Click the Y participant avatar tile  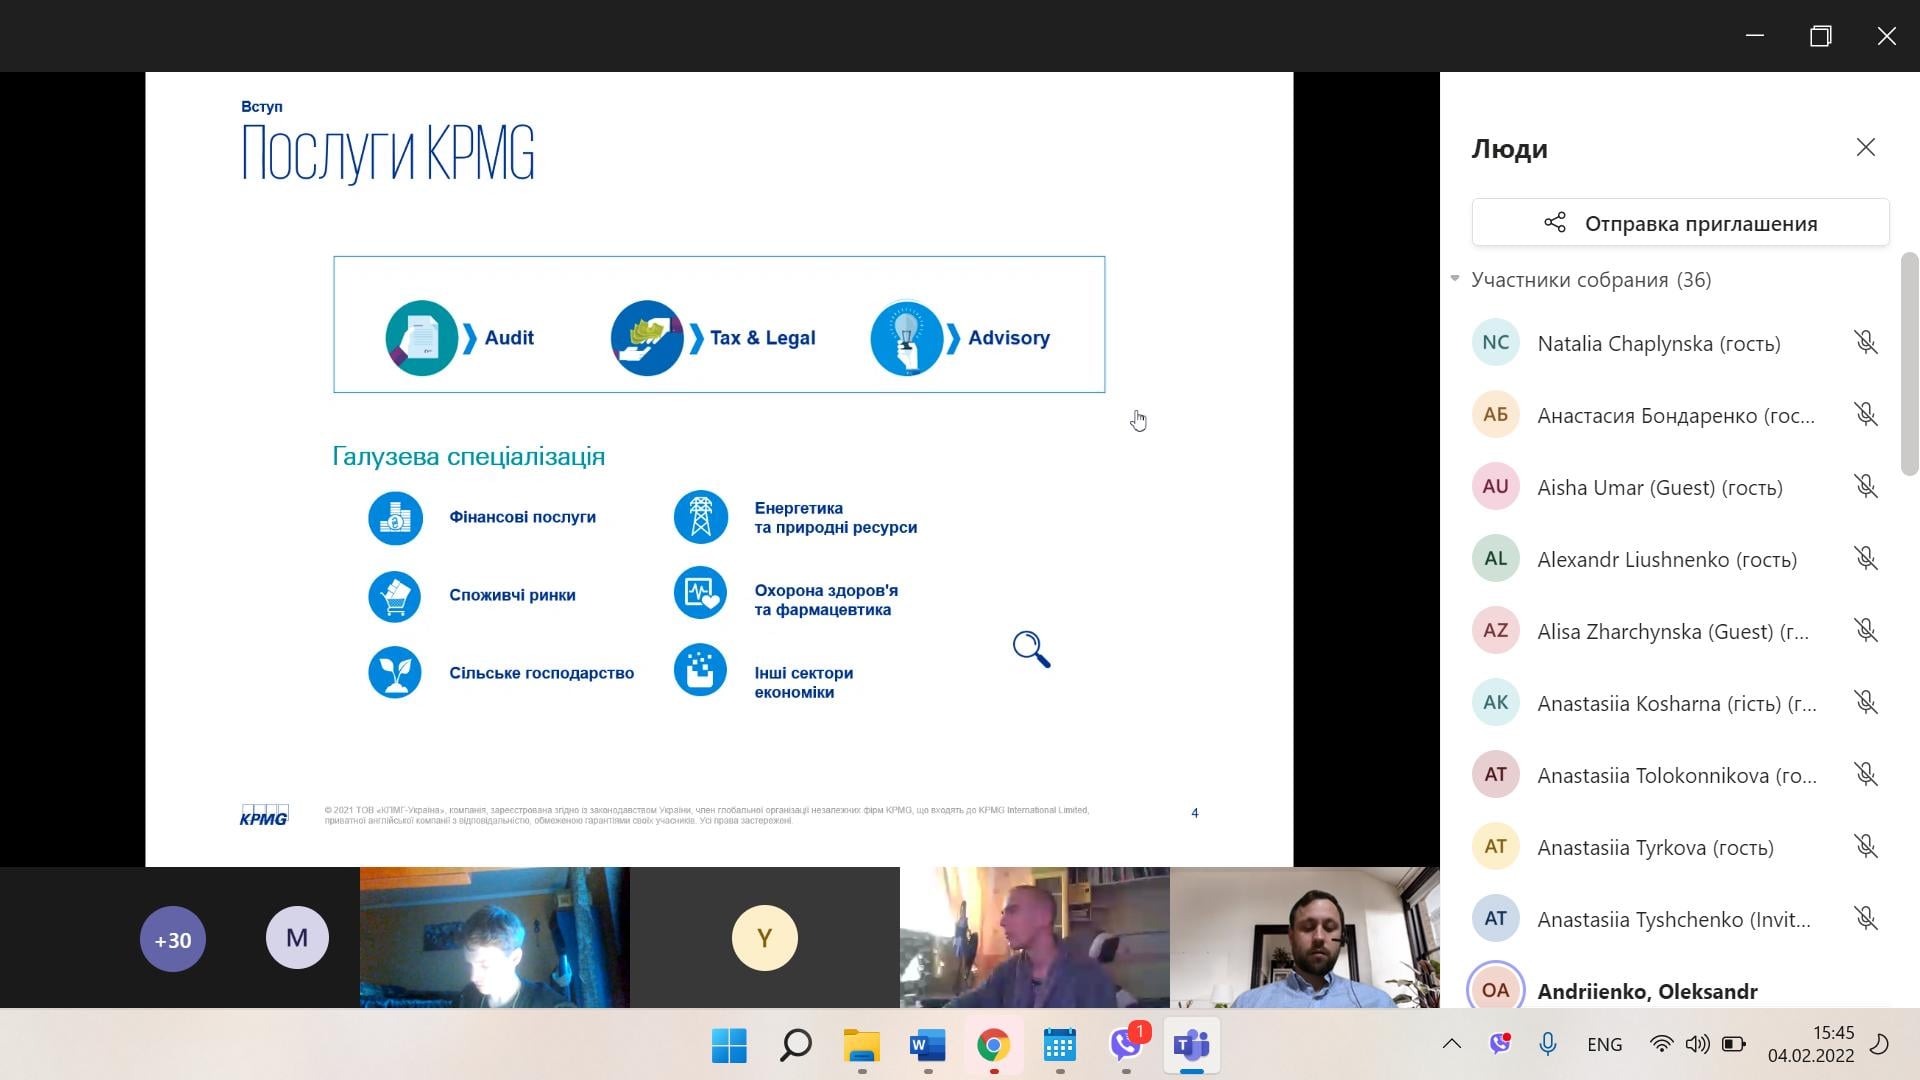765,938
